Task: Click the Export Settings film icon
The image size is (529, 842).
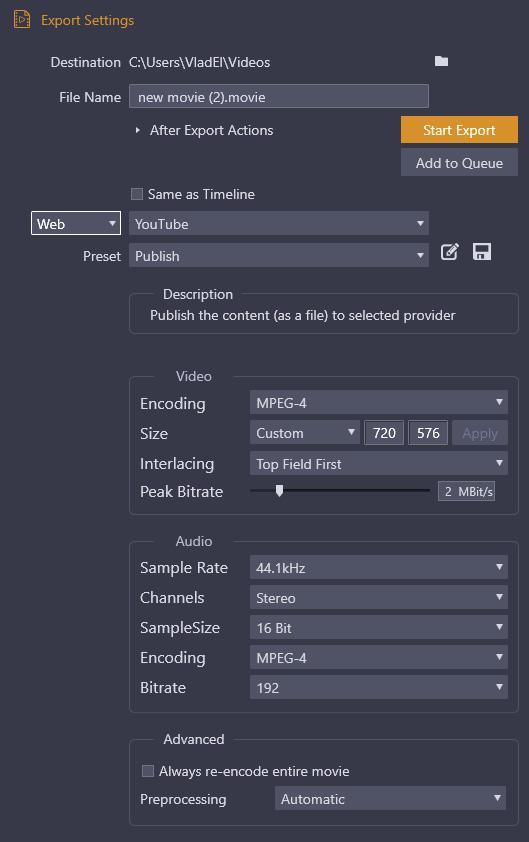Action: (22, 19)
